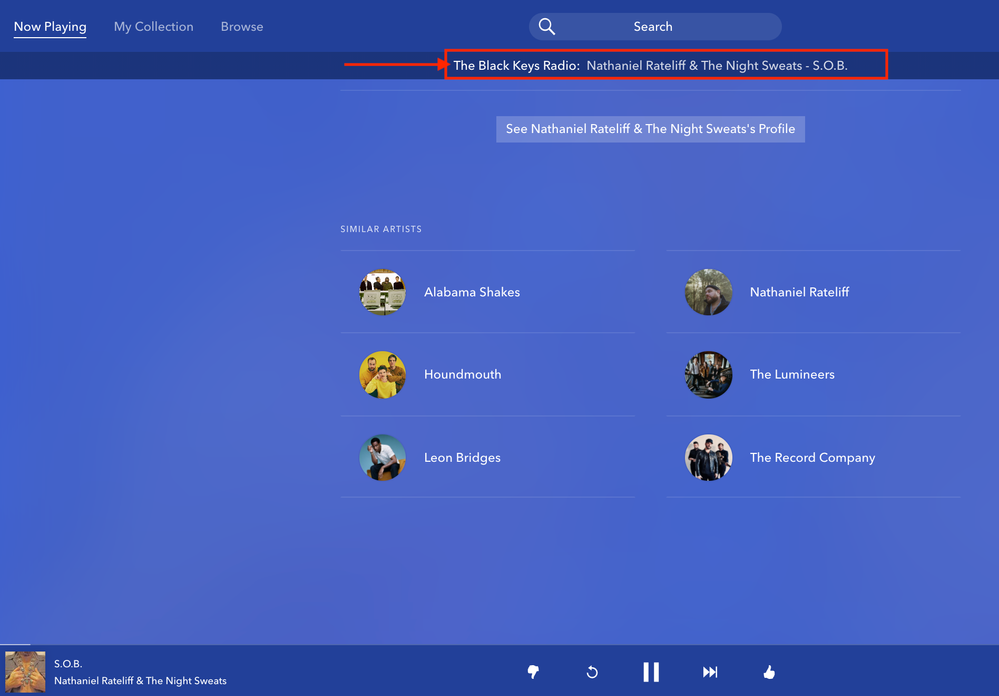Select Houndmouth from similar artists

[462, 375]
